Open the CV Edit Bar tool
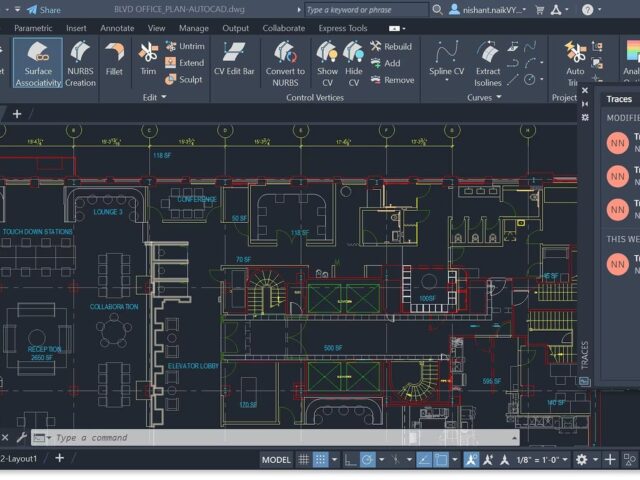 coord(233,62)
